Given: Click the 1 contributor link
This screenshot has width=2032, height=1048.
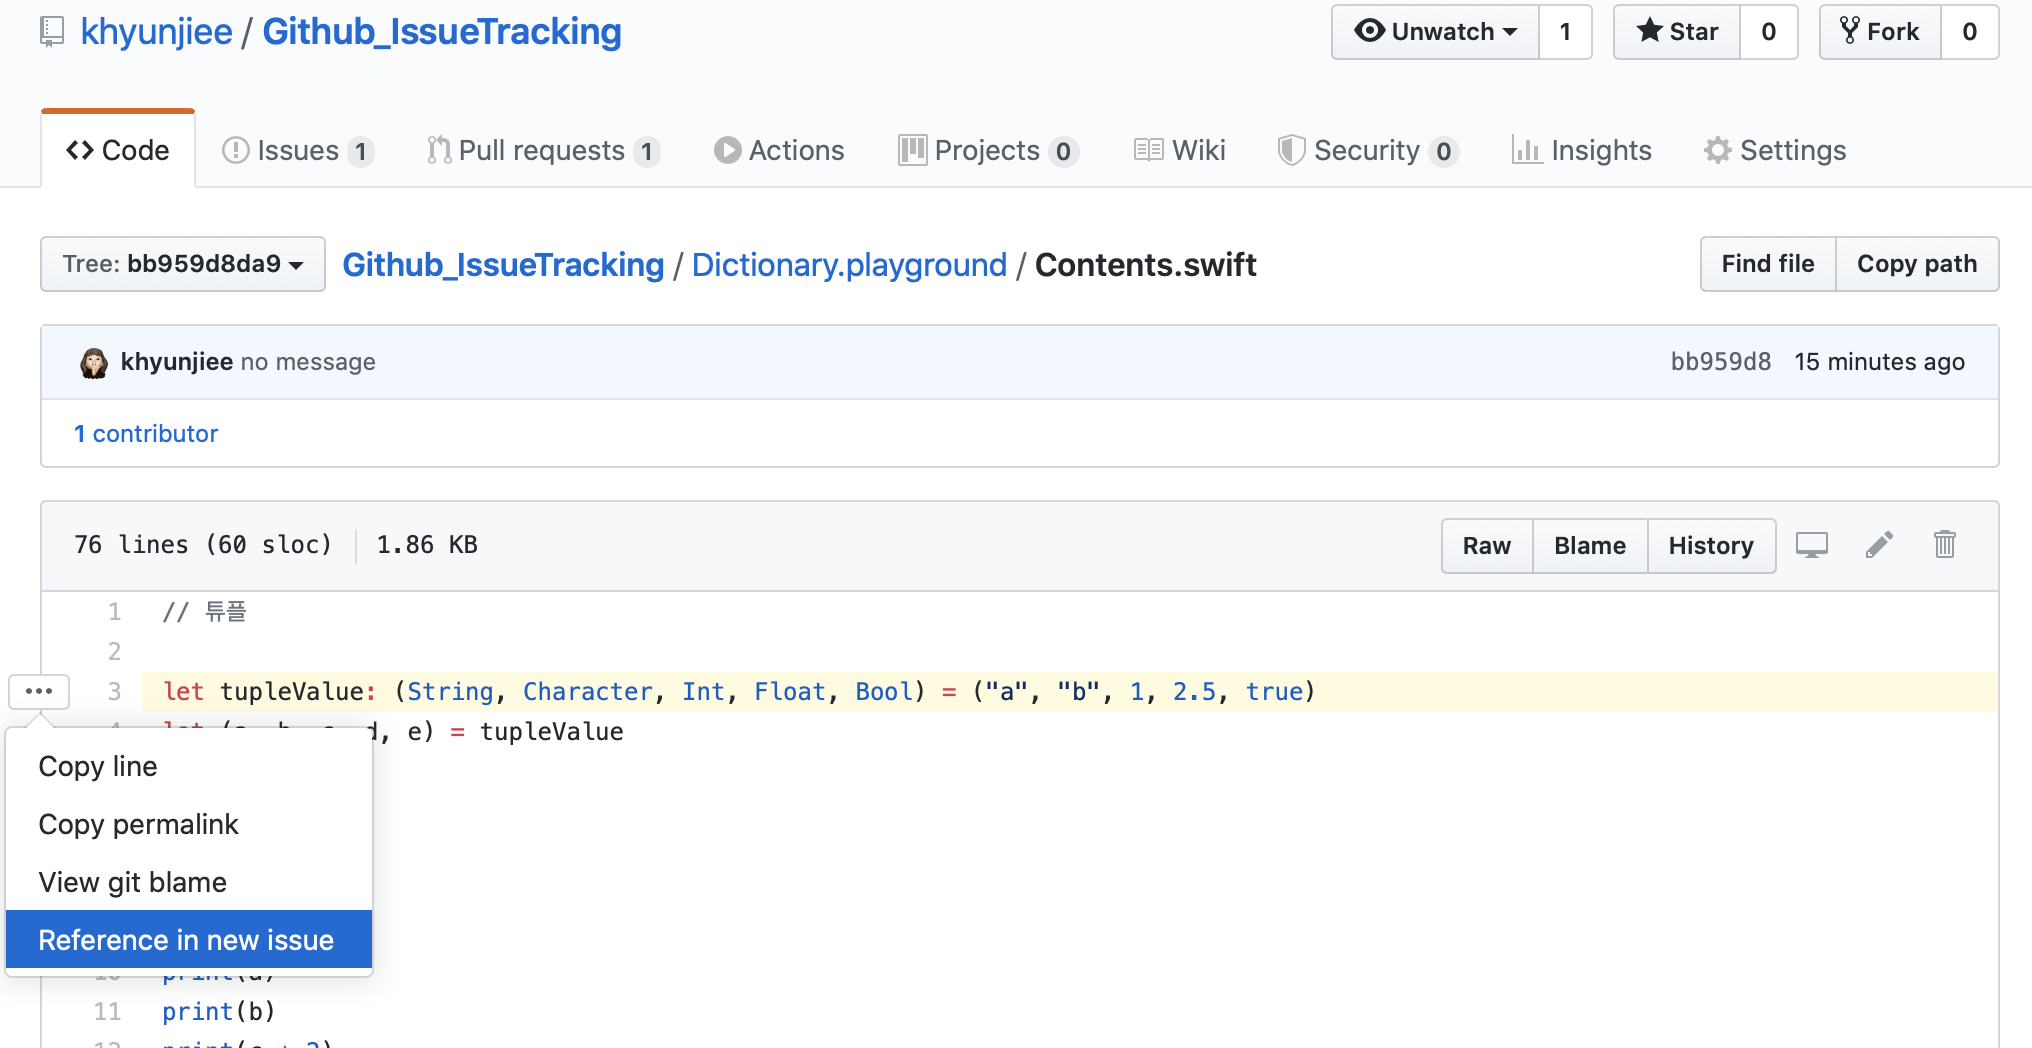Looking at the screenshot, I should [x=146, y=434].
